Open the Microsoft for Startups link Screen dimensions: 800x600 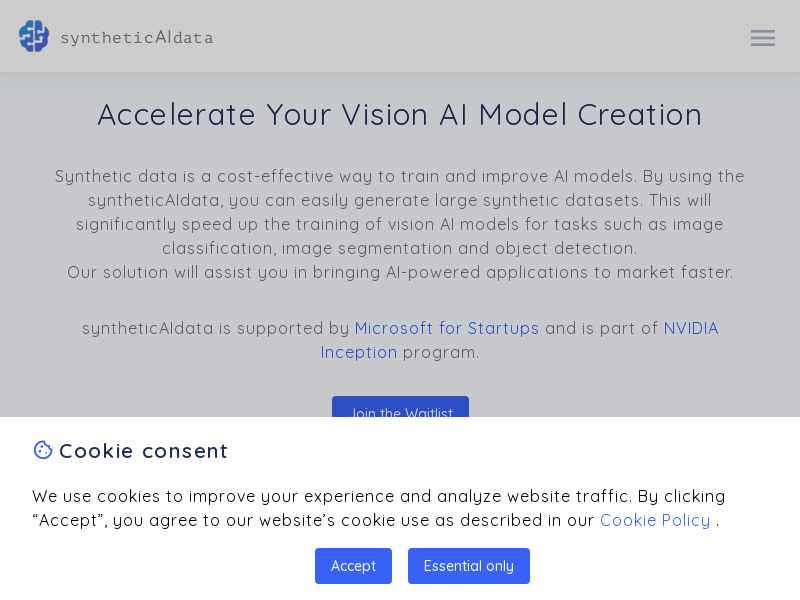tap(446, 328)
